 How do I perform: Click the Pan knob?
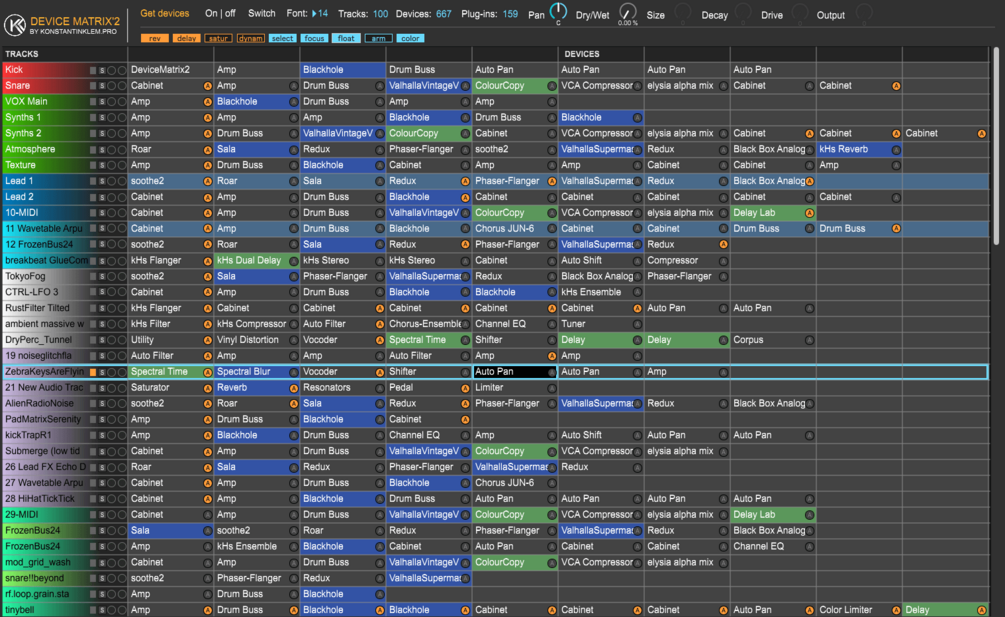coord(558,12)
